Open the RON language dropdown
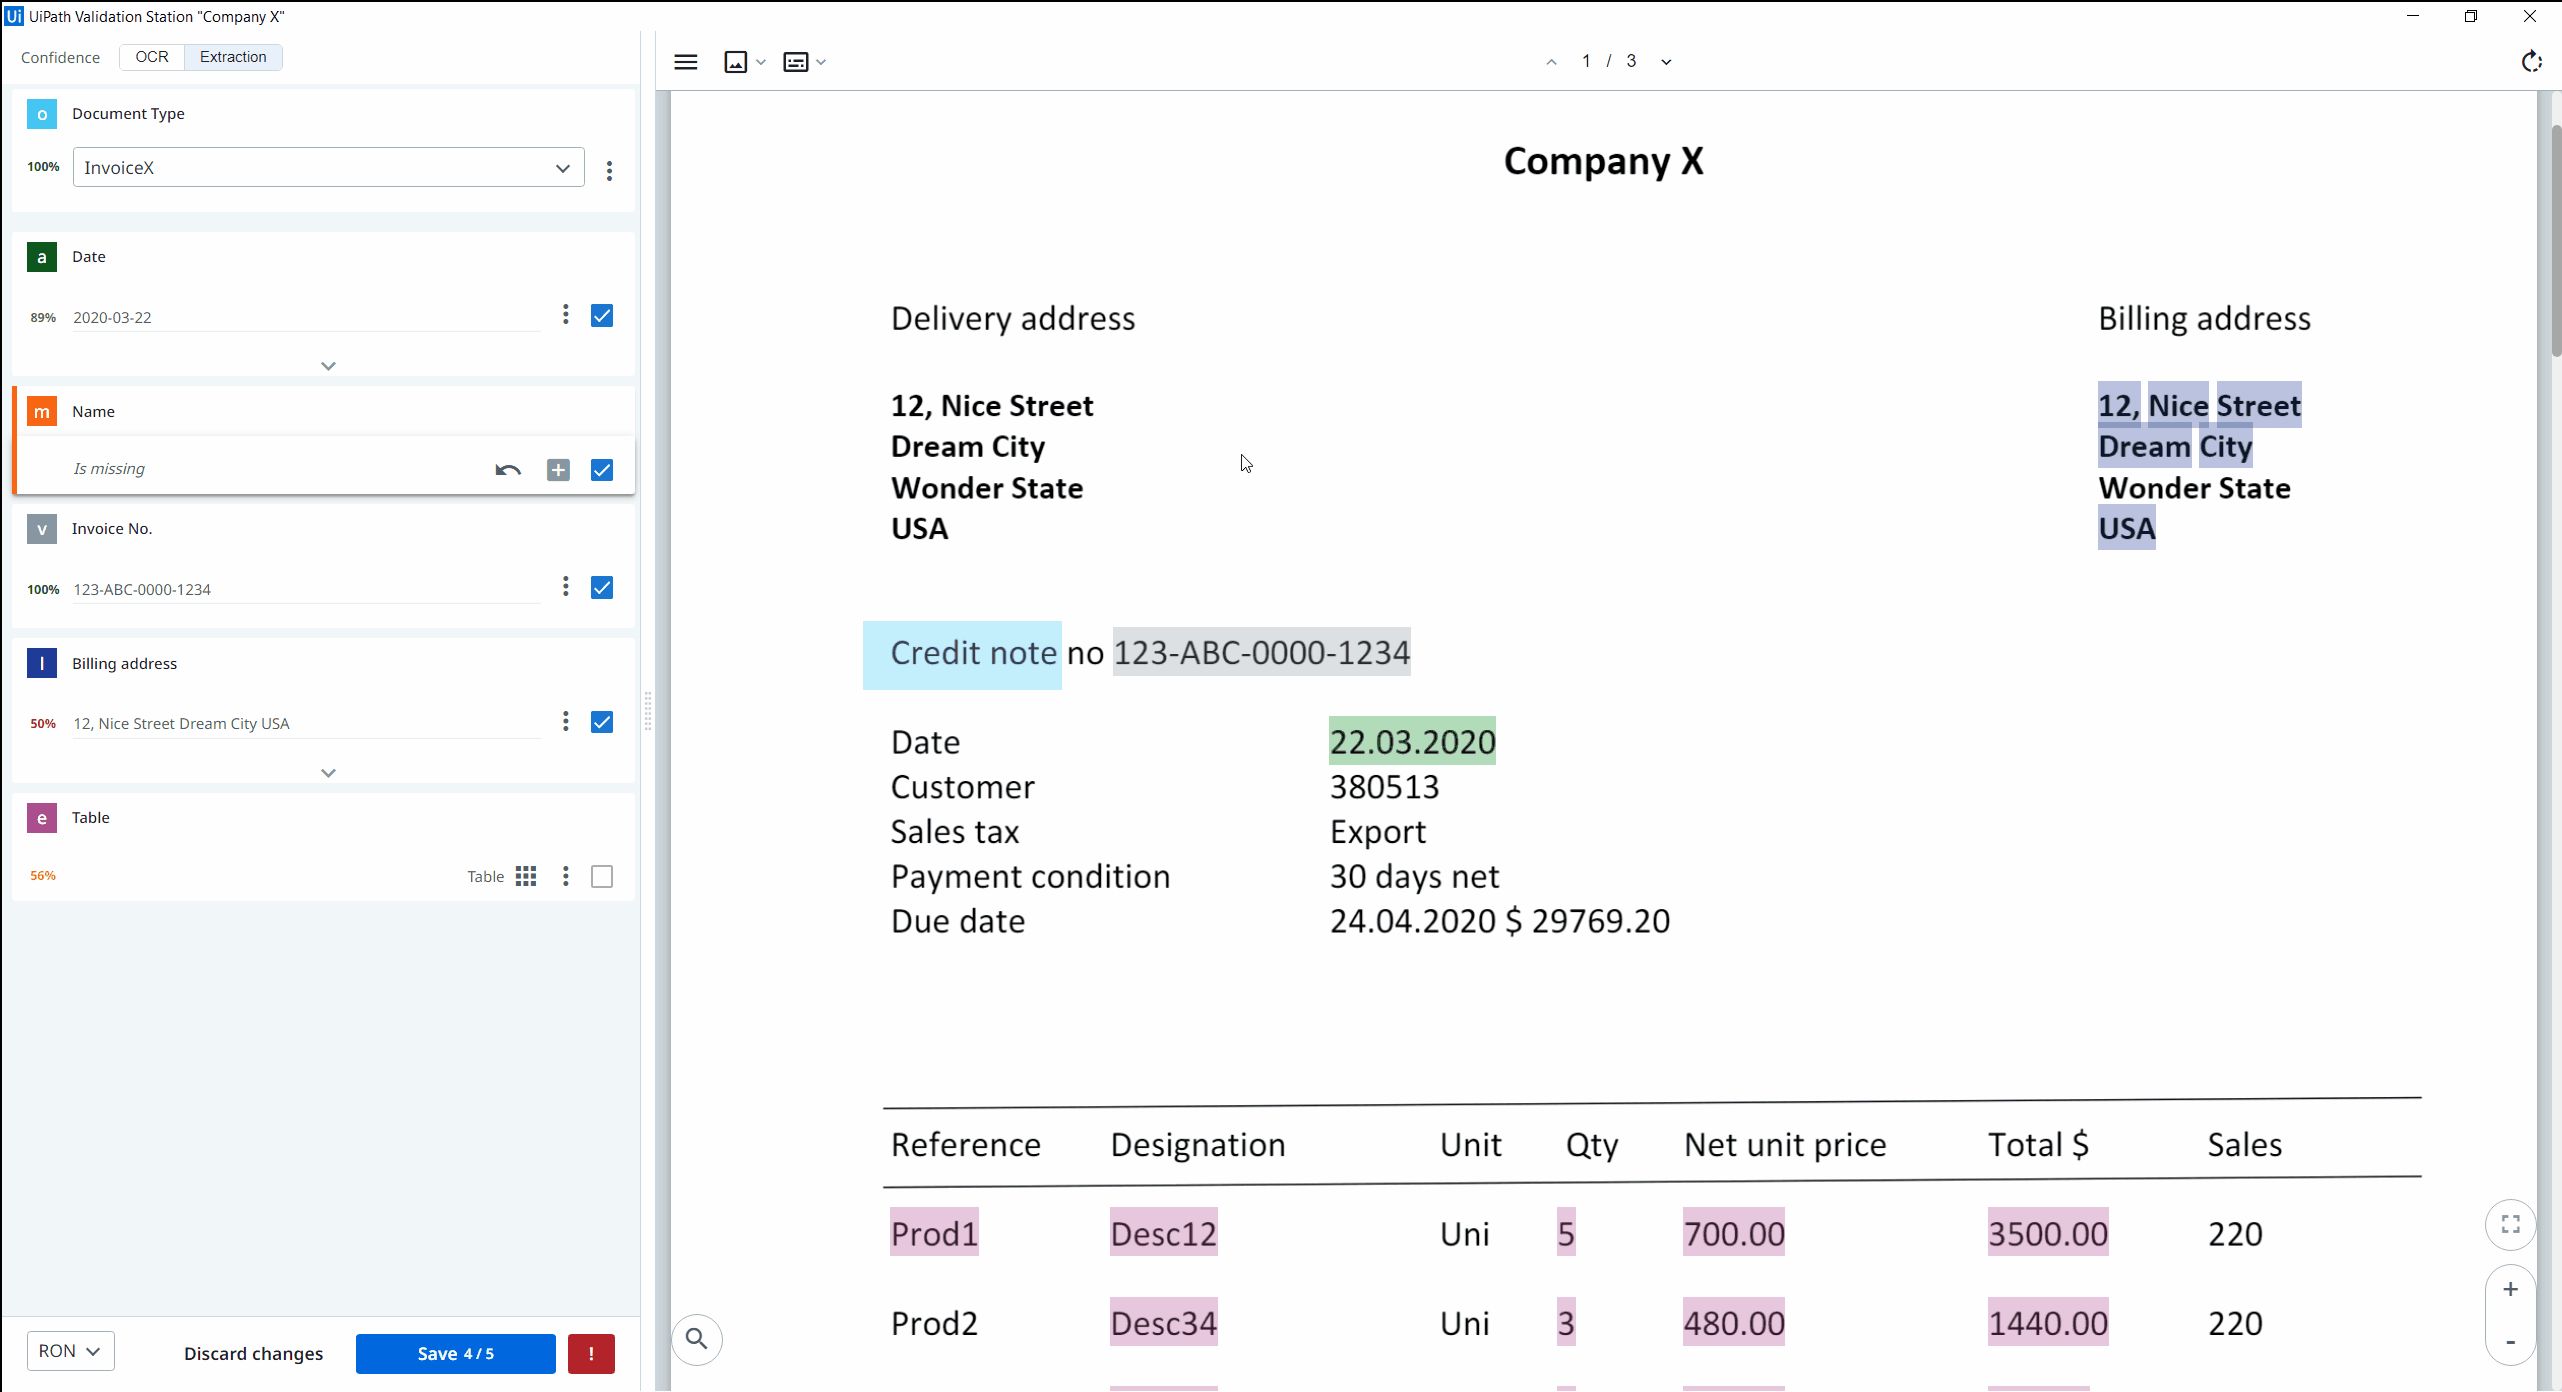The image size is (2562, 1392). (x=70, y=1351)
